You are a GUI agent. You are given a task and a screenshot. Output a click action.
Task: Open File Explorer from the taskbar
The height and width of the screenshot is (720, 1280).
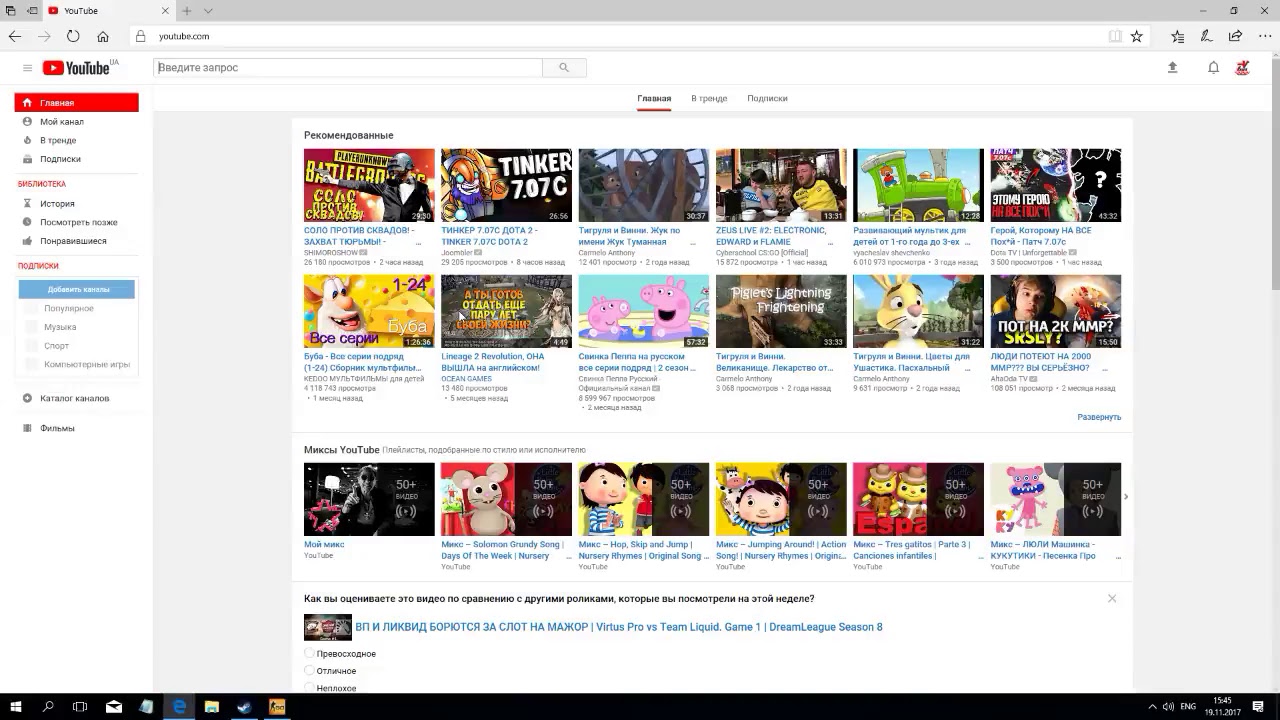click(x=212, y=706)
